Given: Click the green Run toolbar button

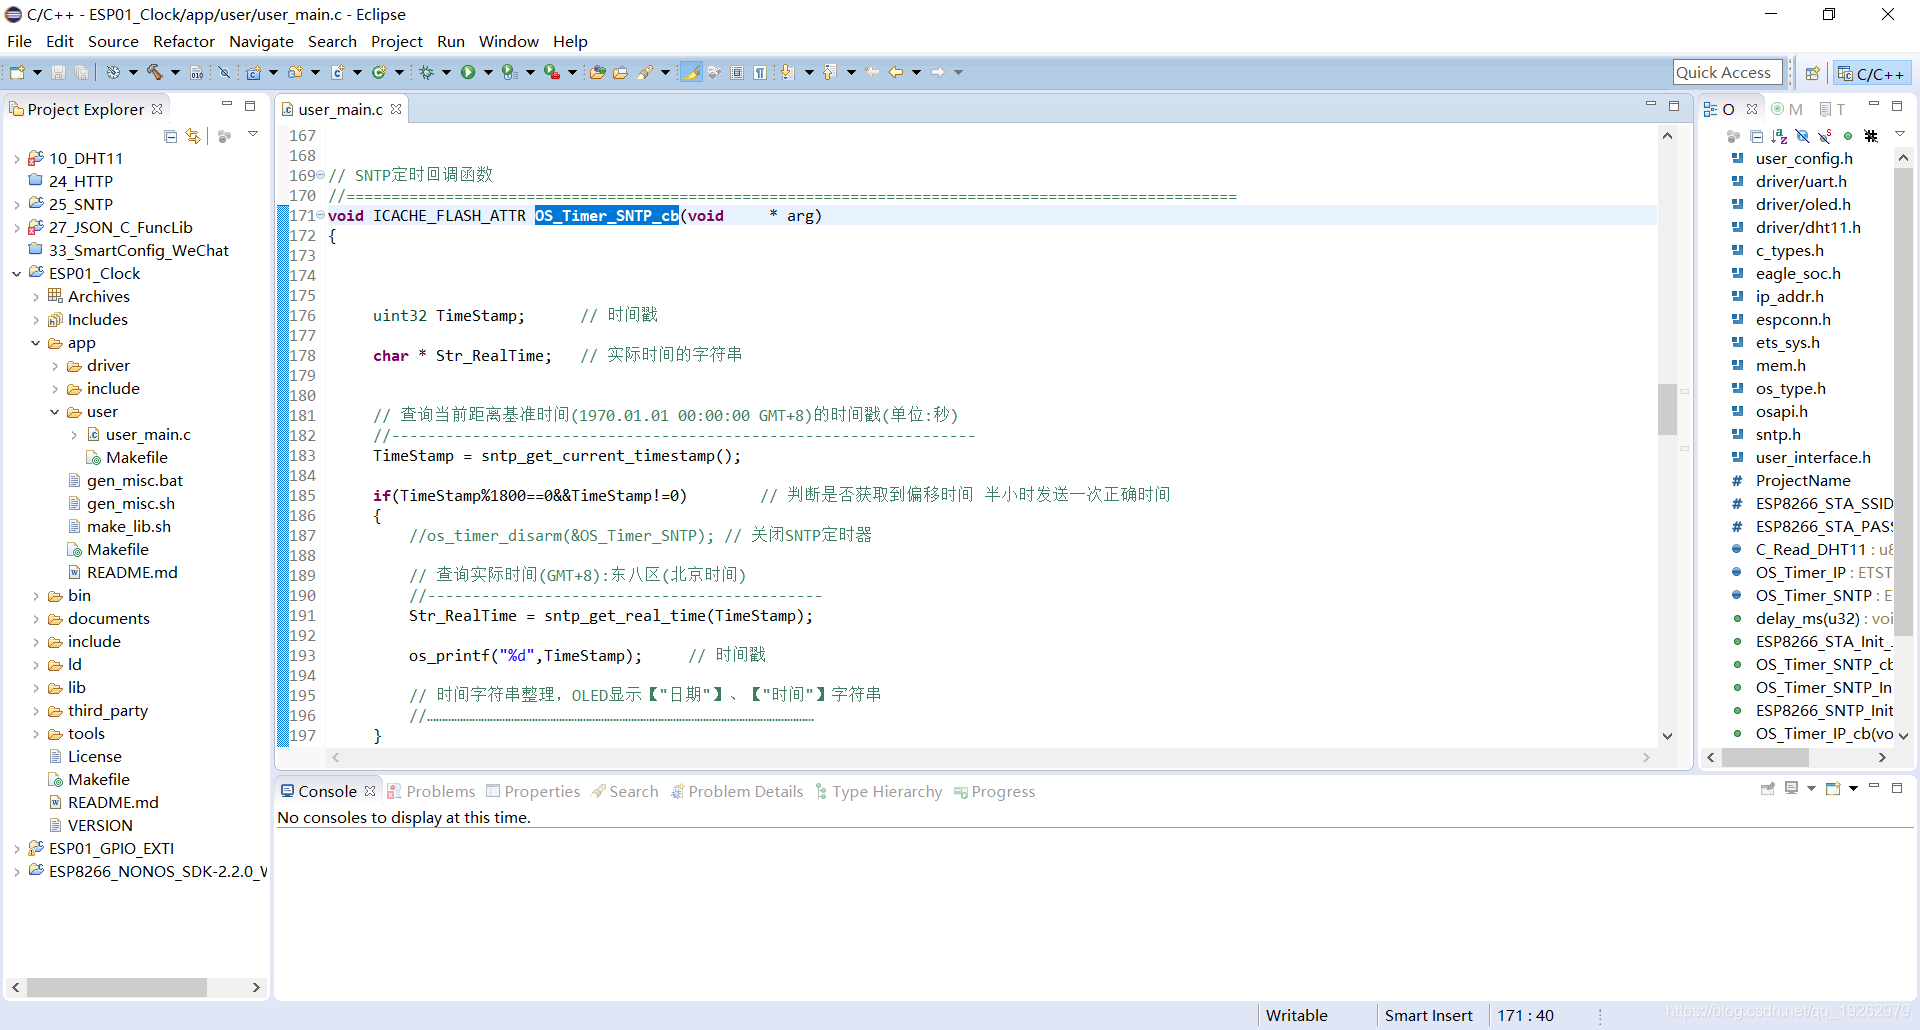Looking at the screenshot, I should (467, 72).
